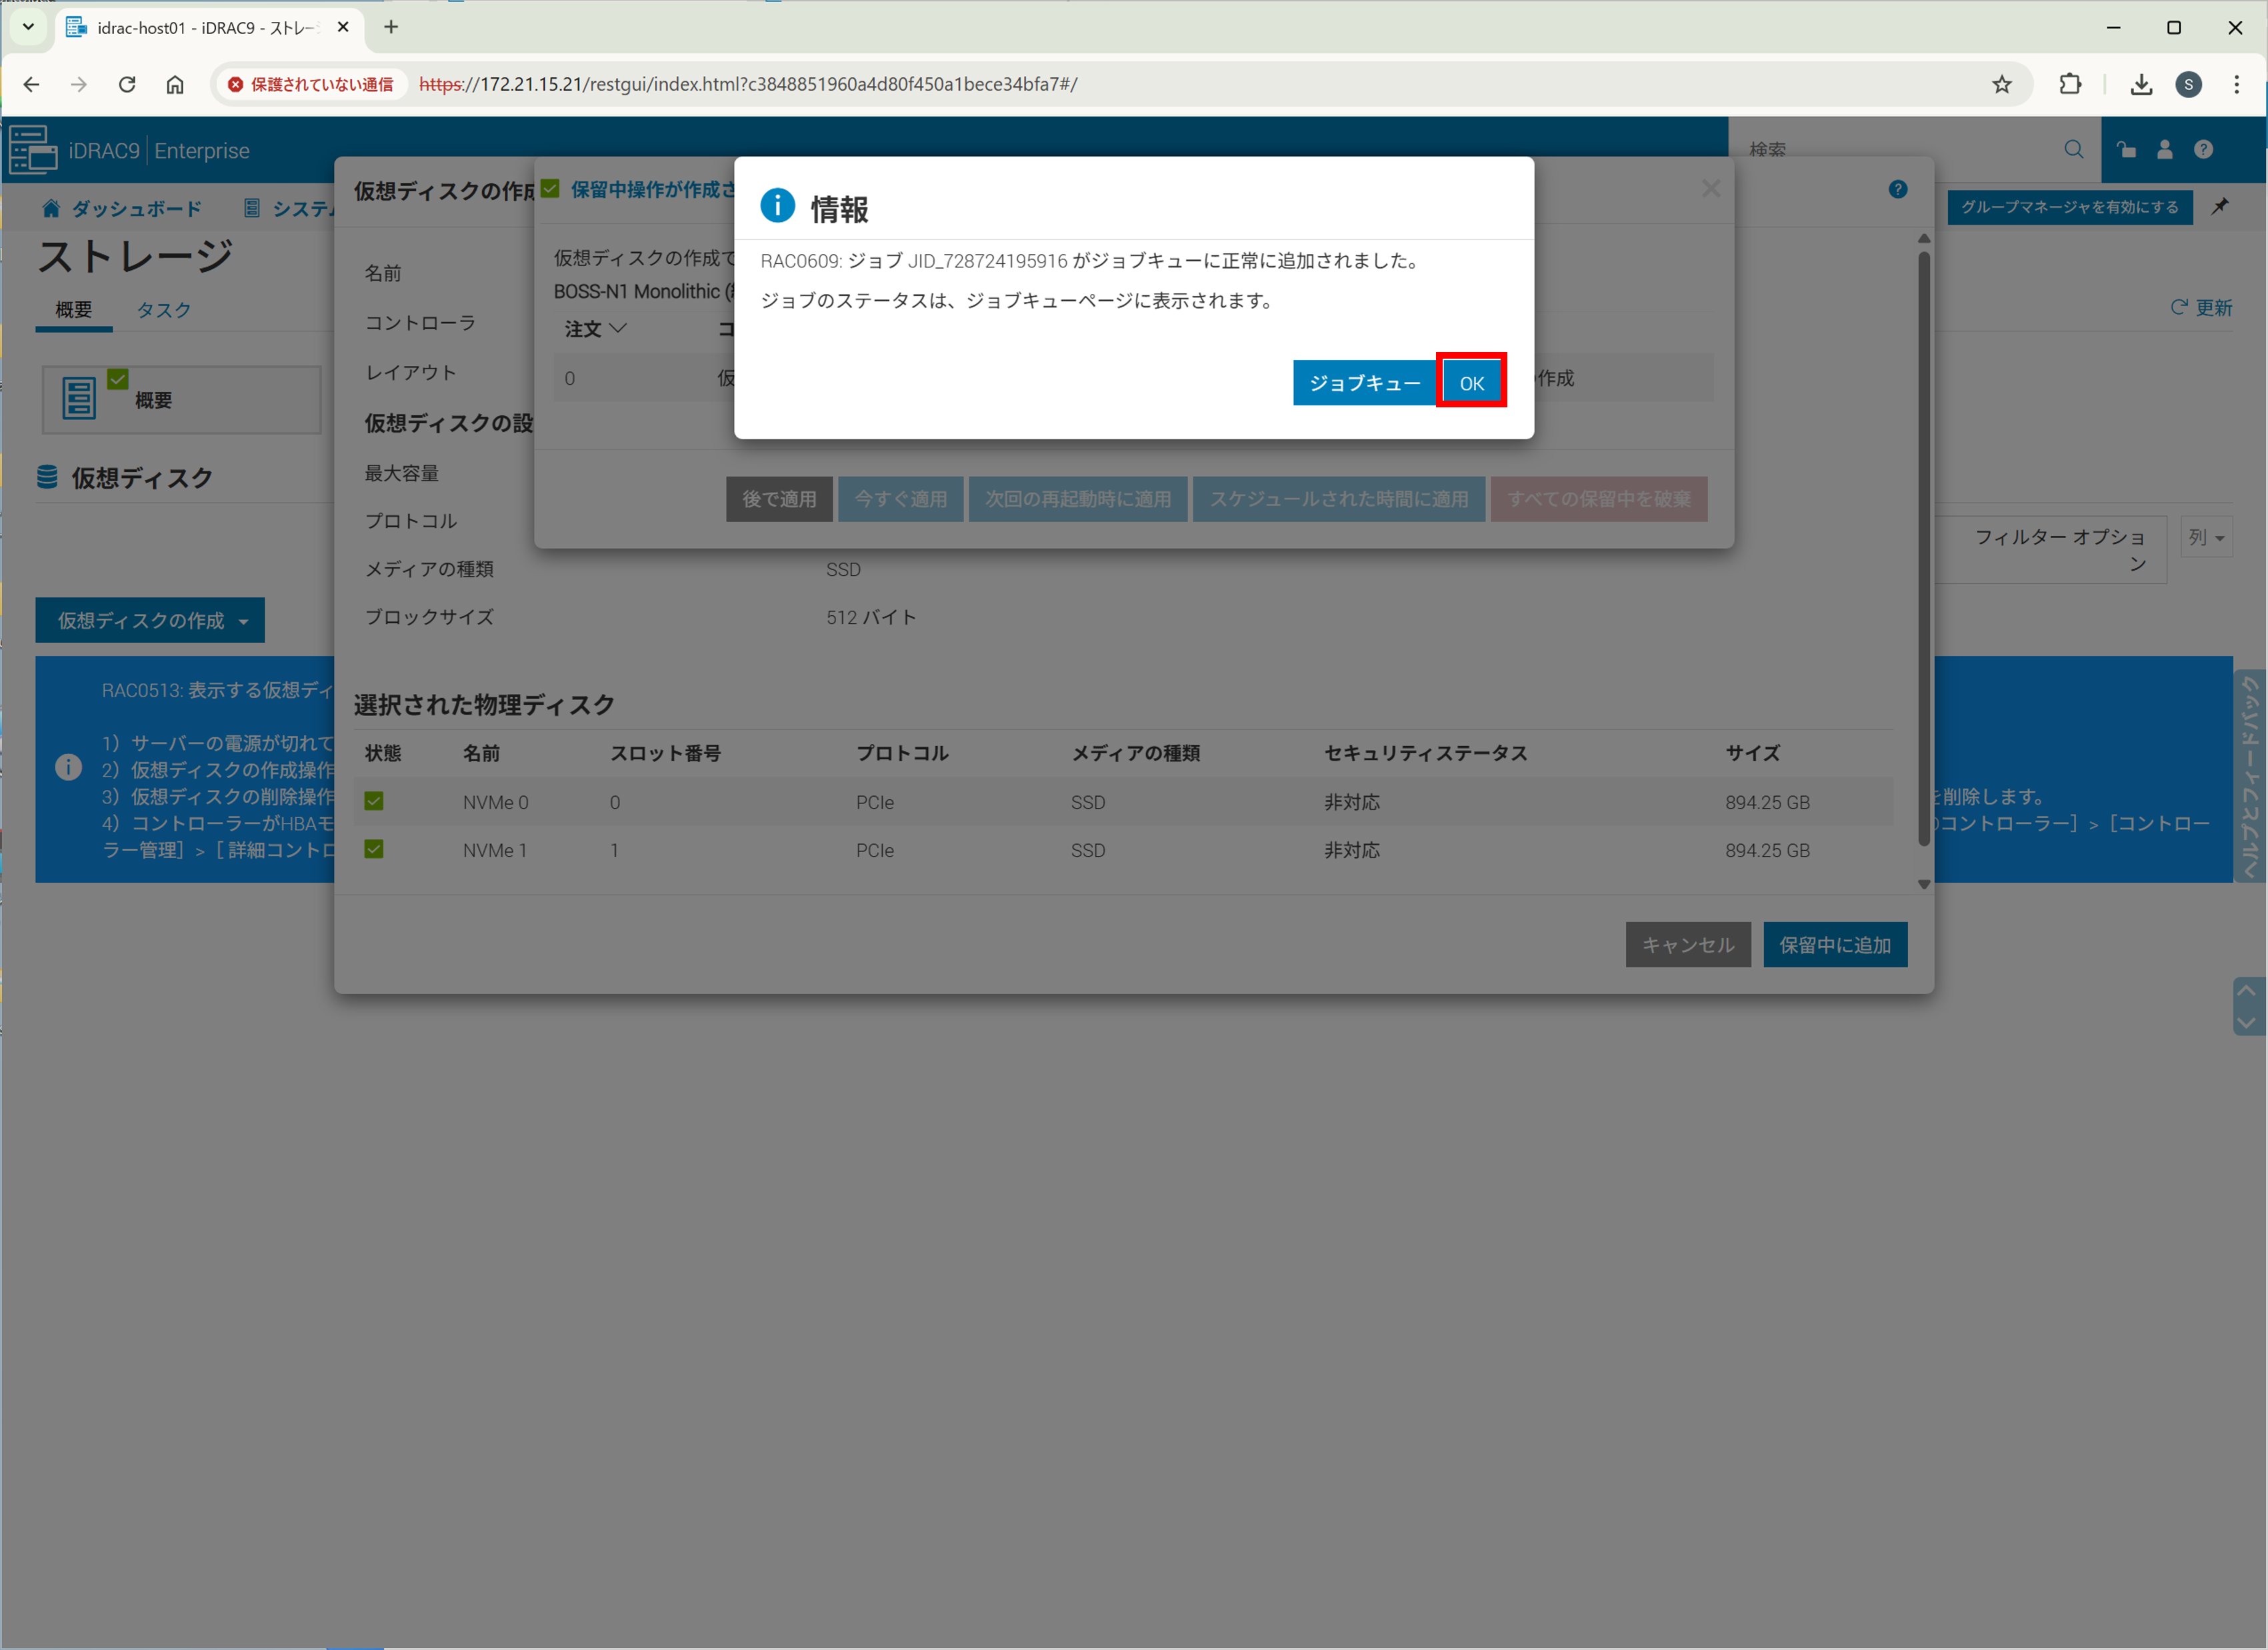The width and height of the screenshot is (2268, 1650).
Task: Switch to the タスク tab
Action: click(x=163, y=310)
